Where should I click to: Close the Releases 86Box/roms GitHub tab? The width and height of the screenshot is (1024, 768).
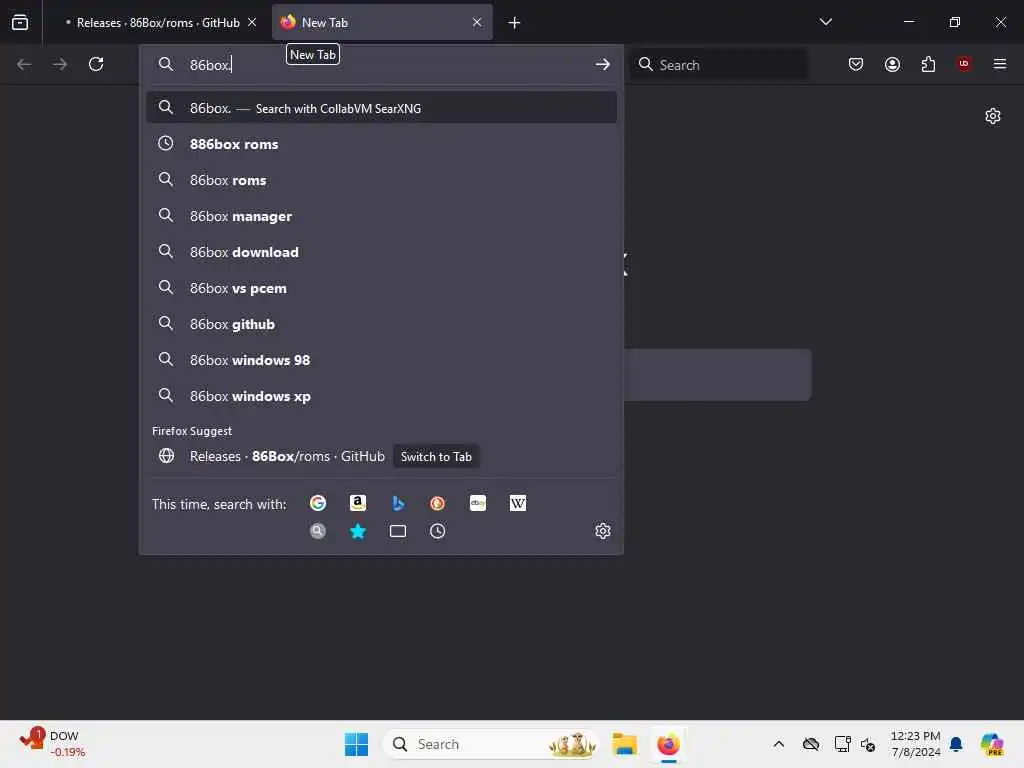252,22
